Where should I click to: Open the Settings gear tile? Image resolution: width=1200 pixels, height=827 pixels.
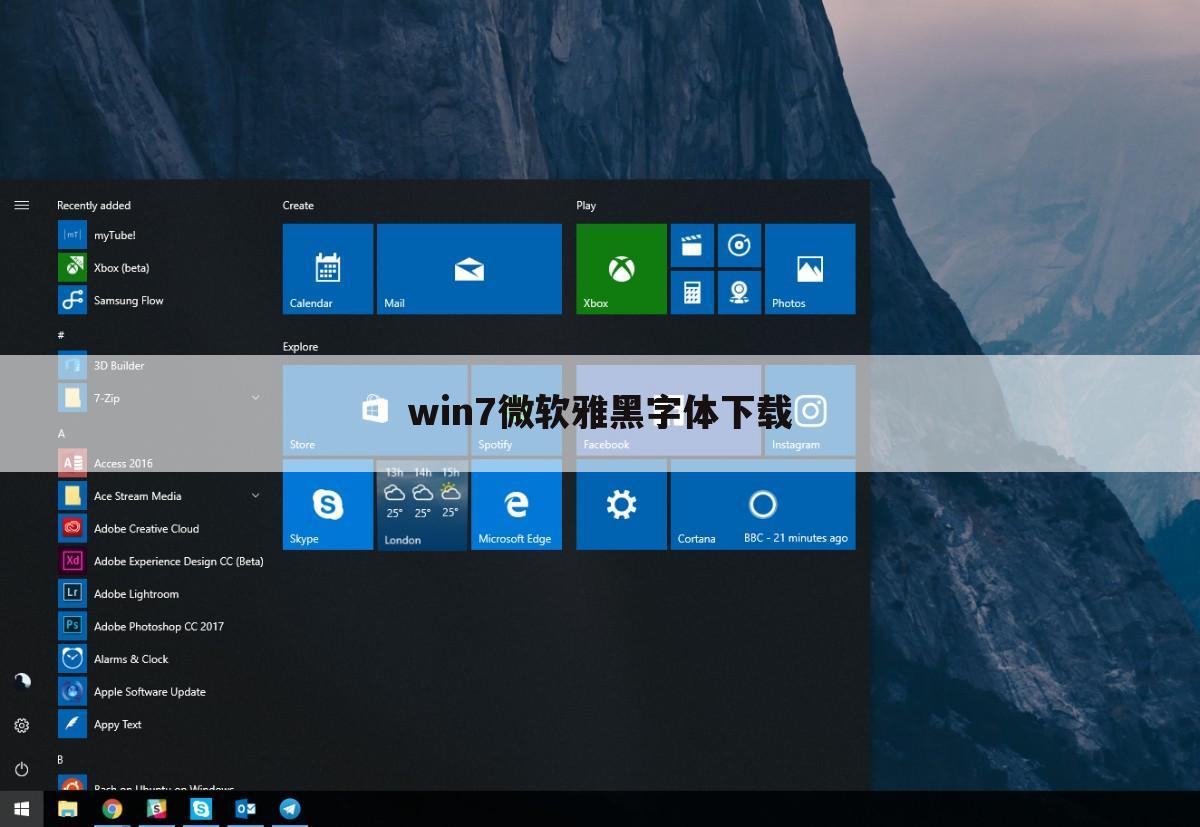621,504
